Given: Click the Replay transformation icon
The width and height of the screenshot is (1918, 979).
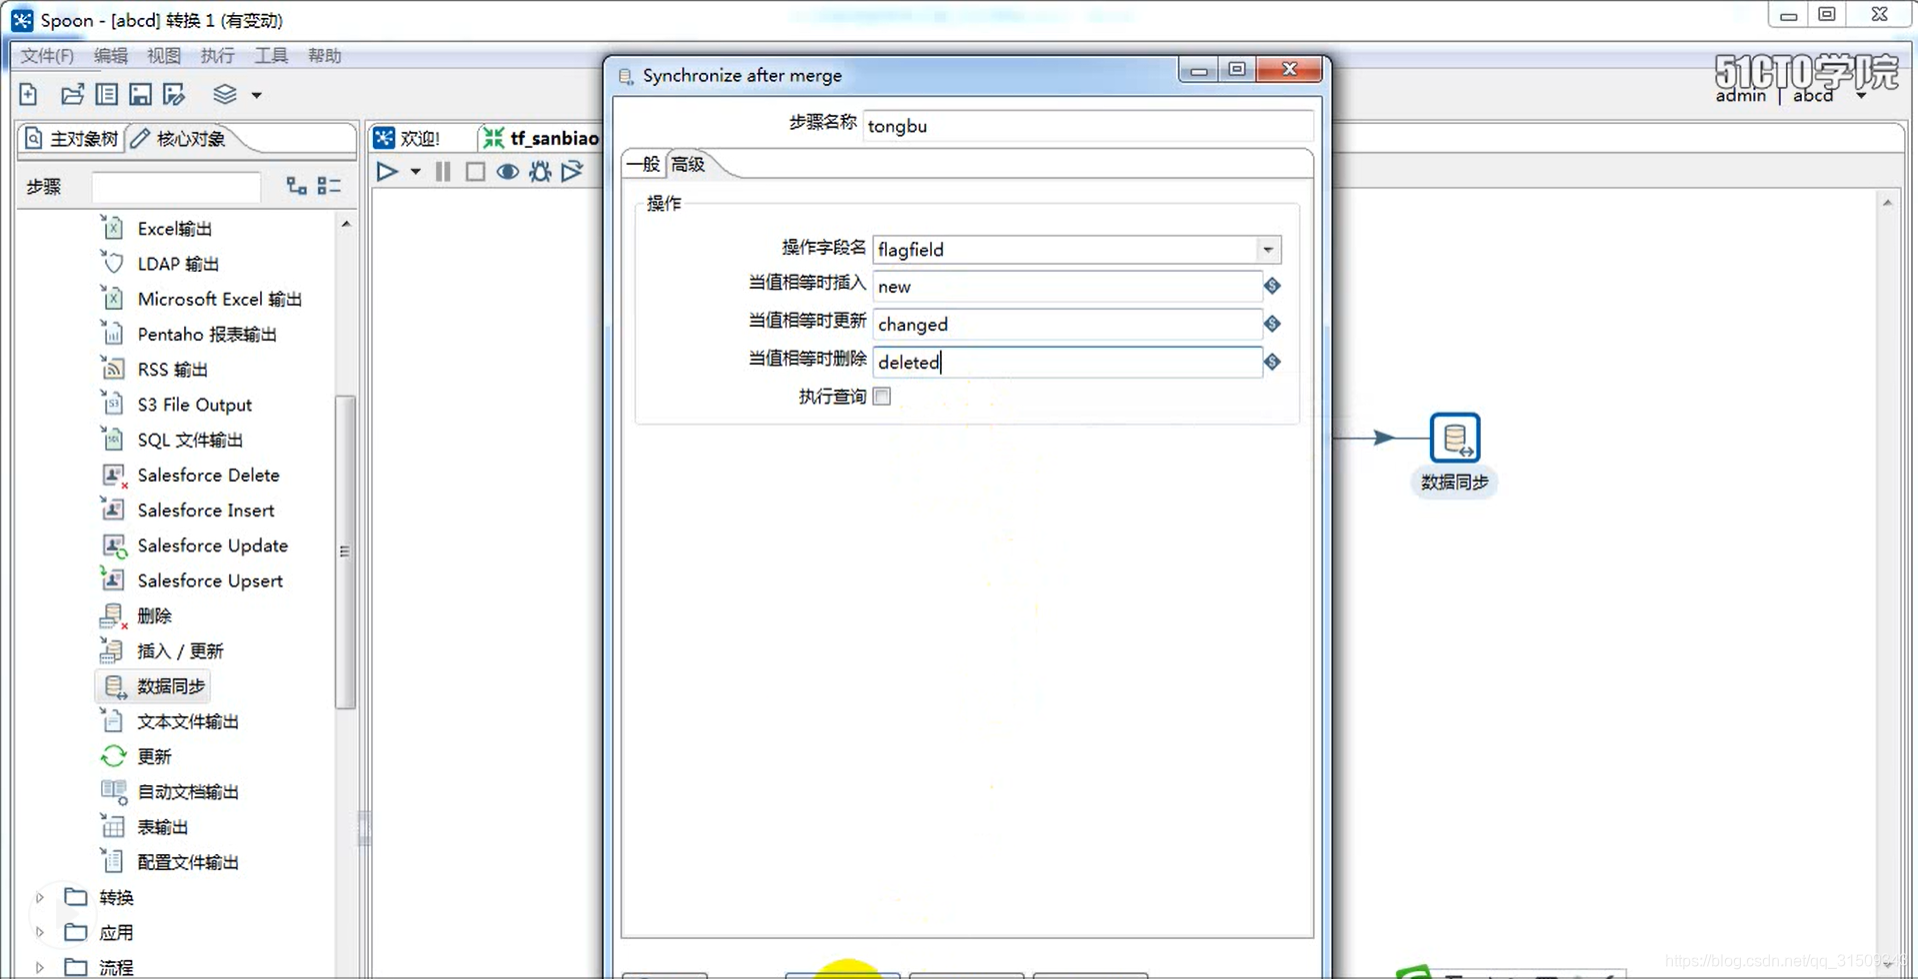Looking at the screenshot, I should pyautogui.click(x=572, y=172).
